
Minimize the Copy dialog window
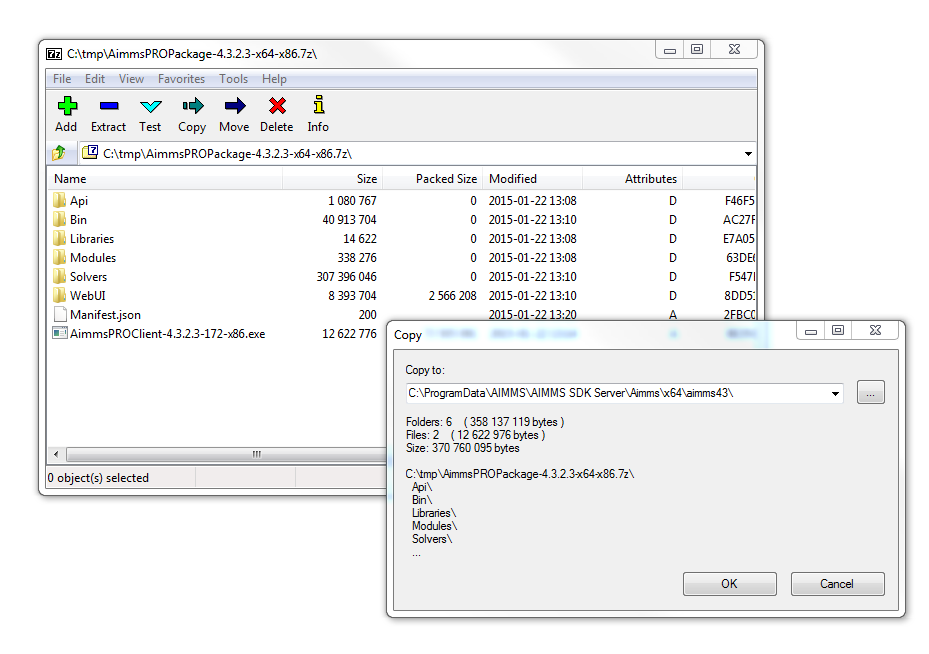point(811,331)
